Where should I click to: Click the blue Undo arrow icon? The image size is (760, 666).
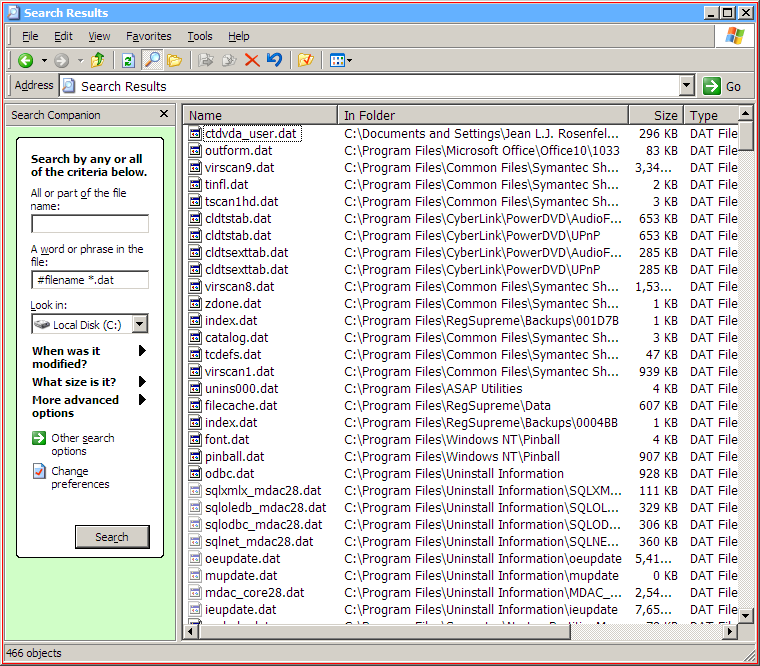coord(274,60)
